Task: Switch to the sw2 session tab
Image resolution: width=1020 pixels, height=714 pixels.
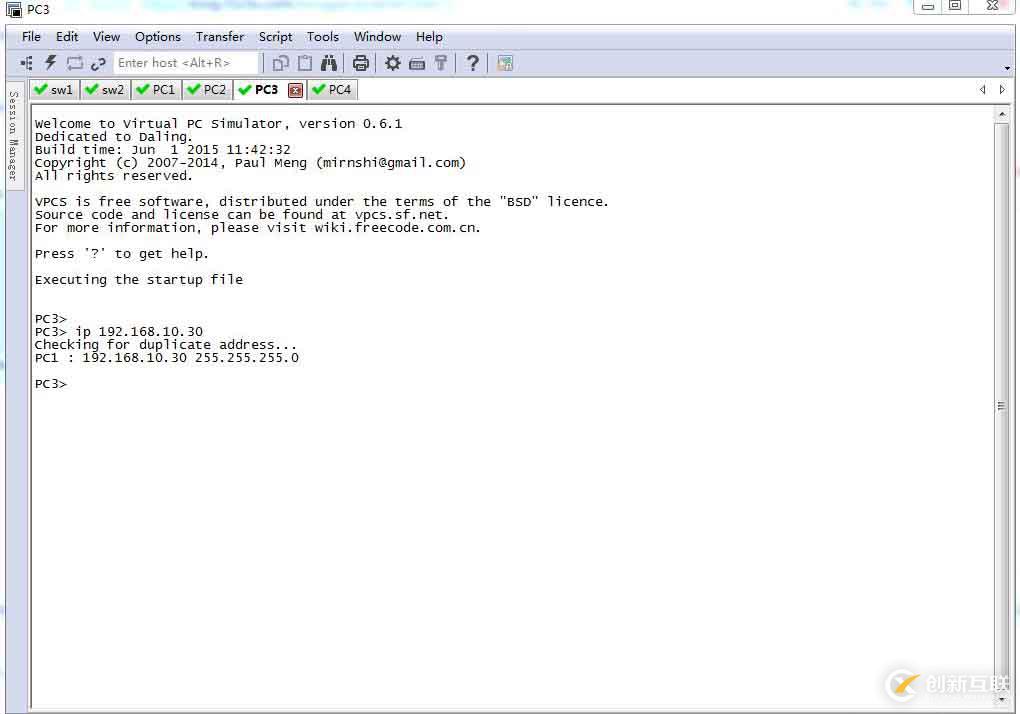Action: 105,90
